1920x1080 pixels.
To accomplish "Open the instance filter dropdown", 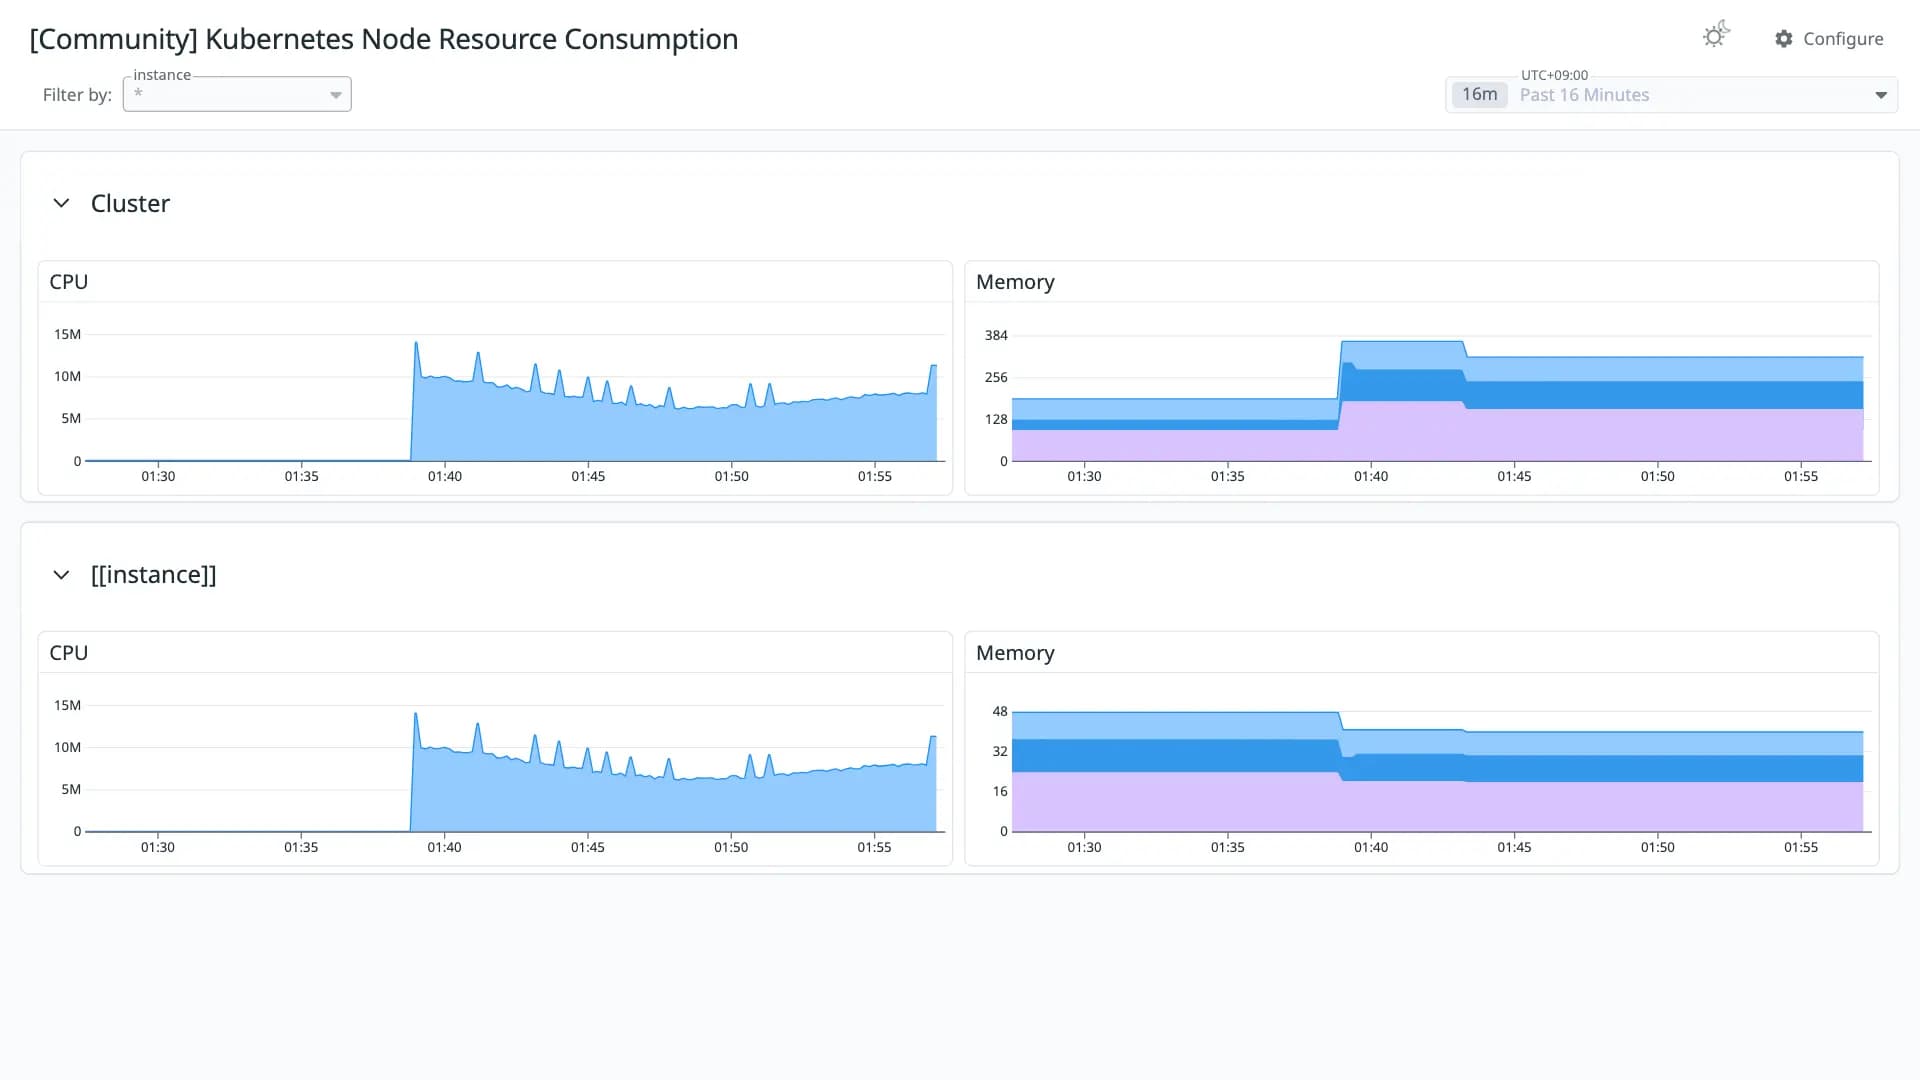I will click(x=336, y=95).
